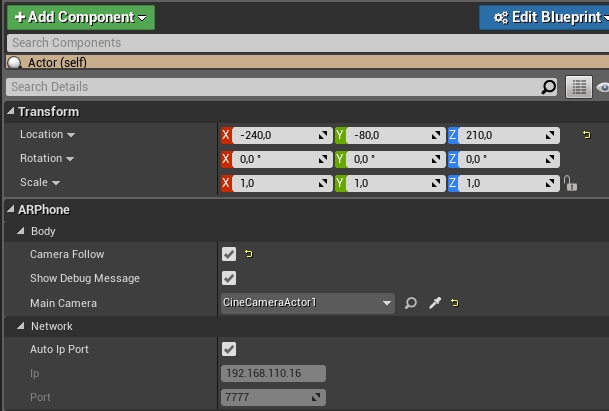609x411 pixels.
Task: Click the Main Camera label
Action: point(63,303)
